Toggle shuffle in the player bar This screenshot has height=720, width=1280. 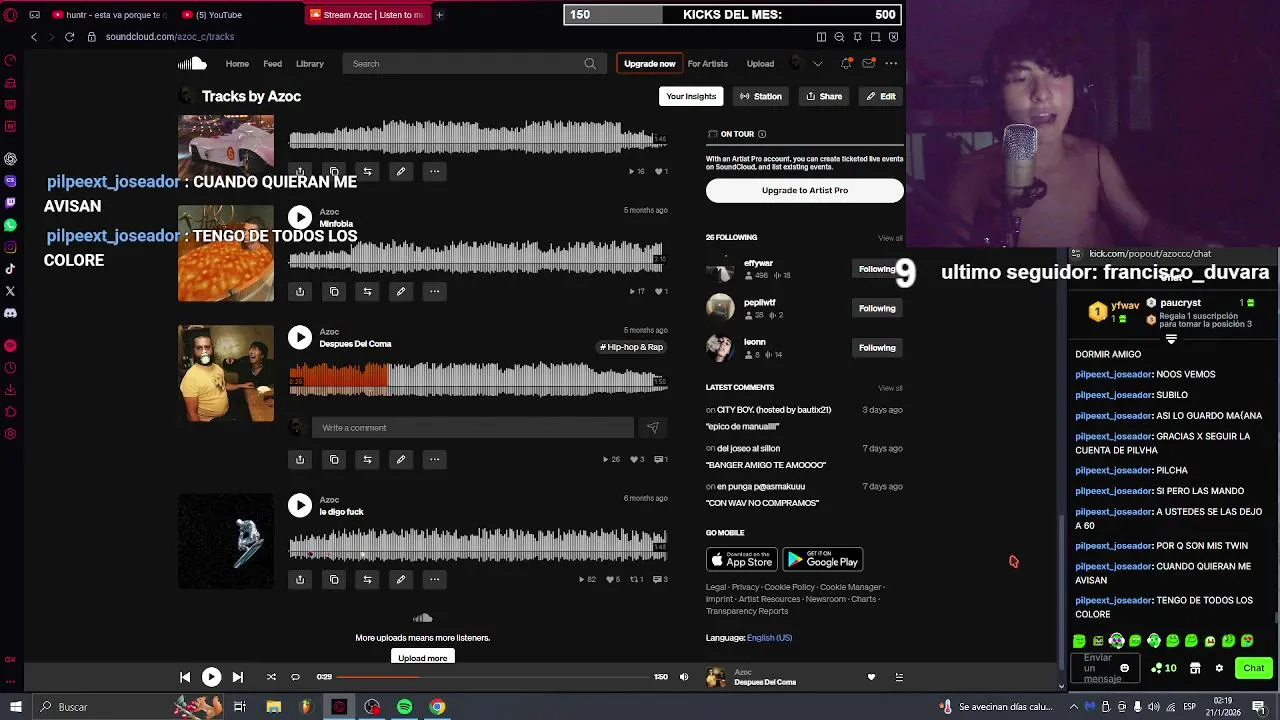pyautogui.click(x=271, y=677)
